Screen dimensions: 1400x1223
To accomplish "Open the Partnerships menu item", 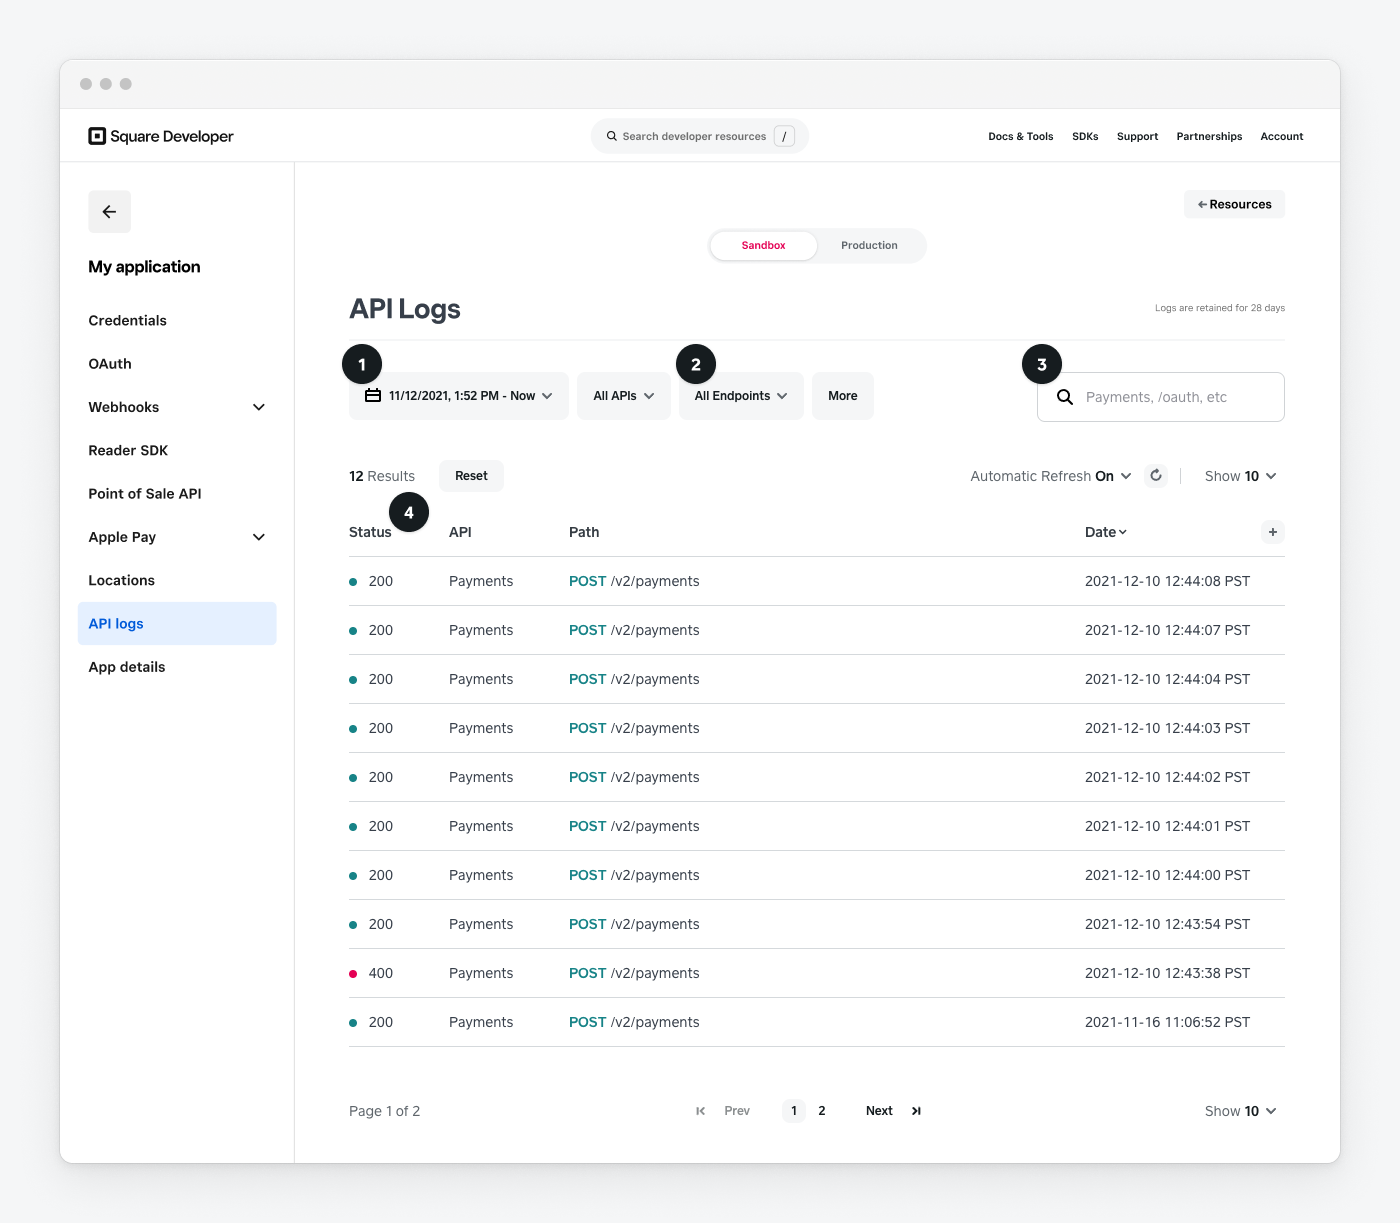I will pos(1209,136).
